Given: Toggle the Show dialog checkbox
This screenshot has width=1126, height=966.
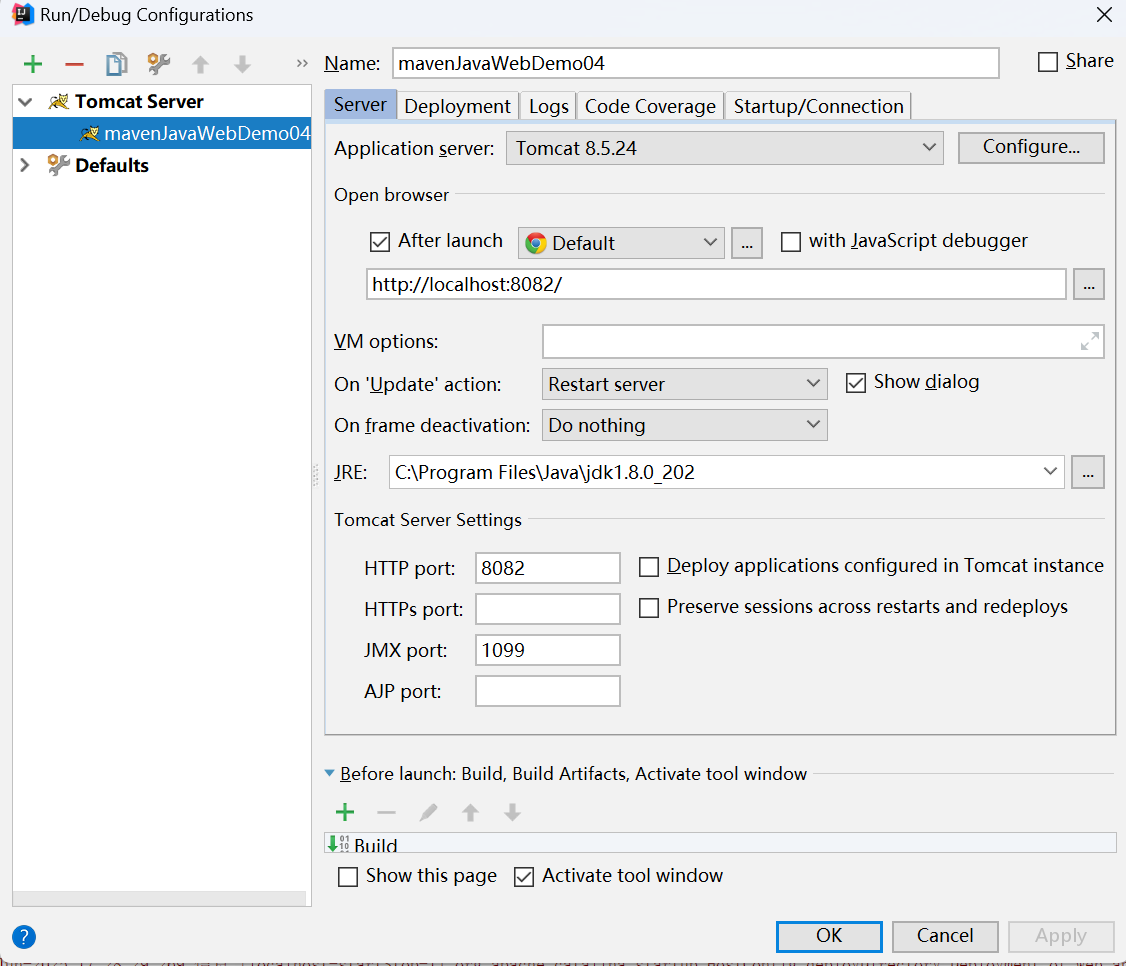Looking at the screenshot, I should pos(855,383).
